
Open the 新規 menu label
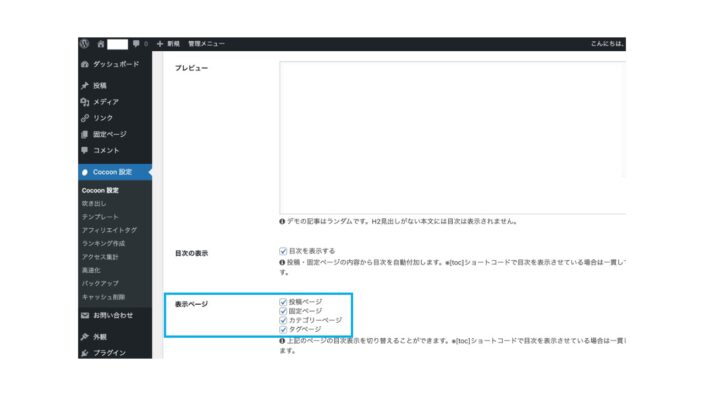pos(173,44)
